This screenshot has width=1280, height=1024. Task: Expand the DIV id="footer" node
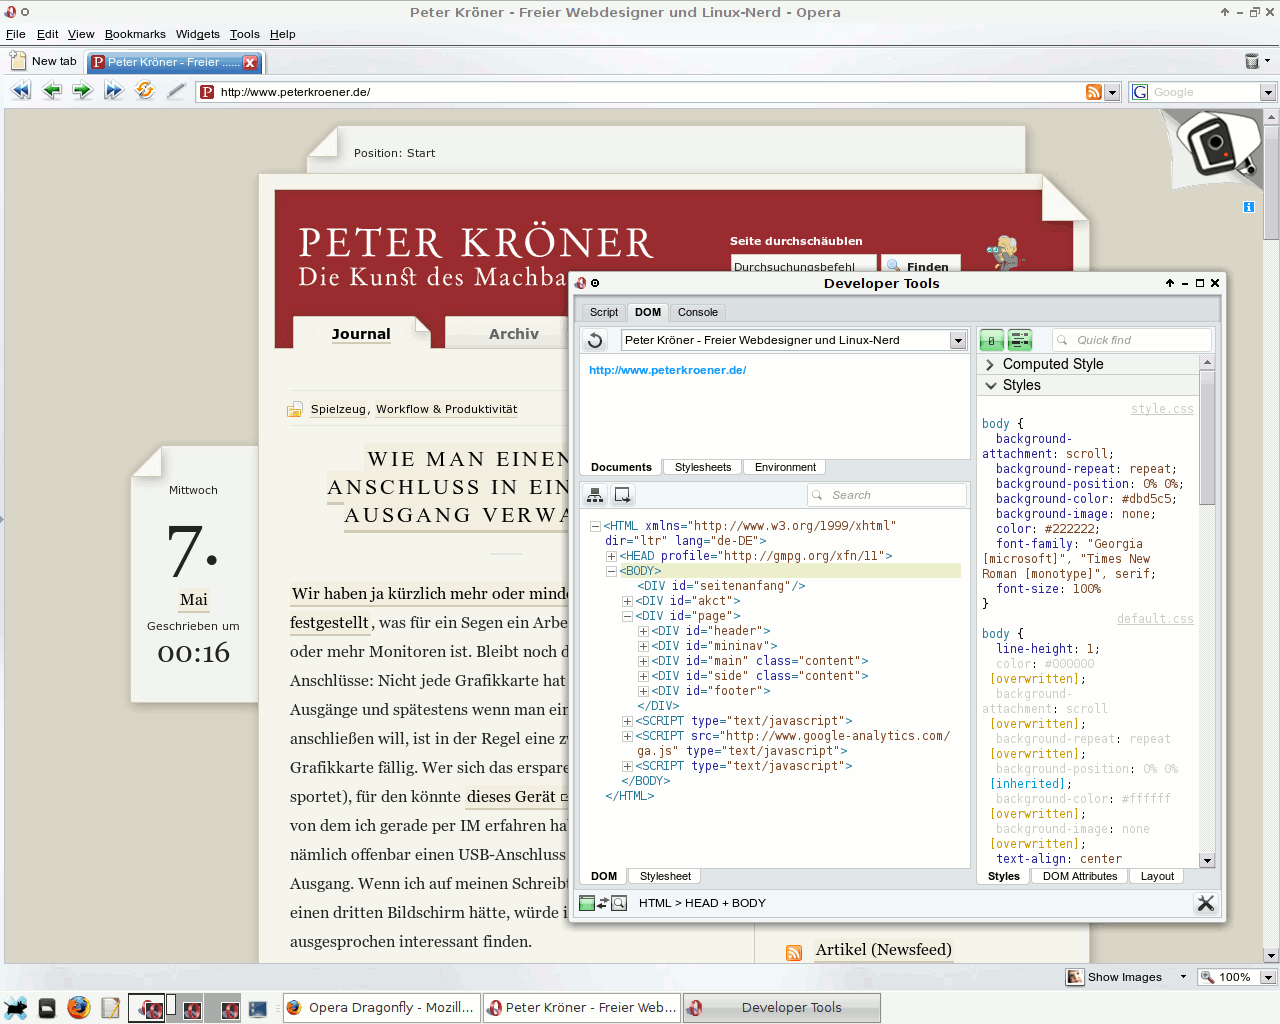coord(643,691)
